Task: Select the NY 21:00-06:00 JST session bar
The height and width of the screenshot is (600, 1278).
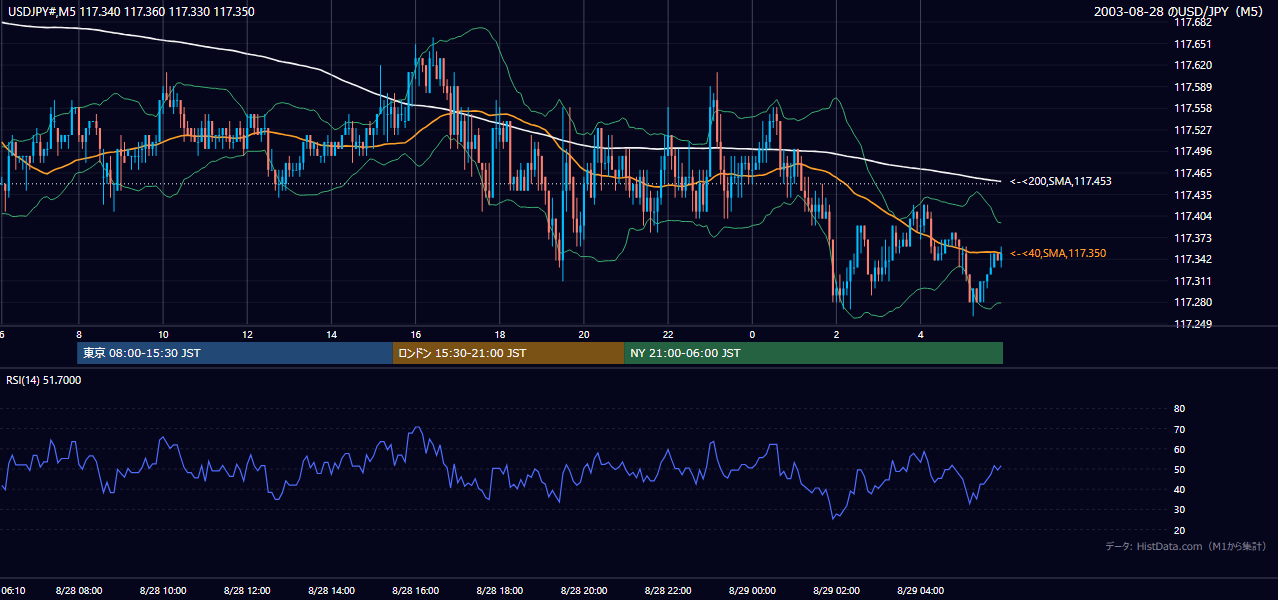Action: click(x=813, y=353)
